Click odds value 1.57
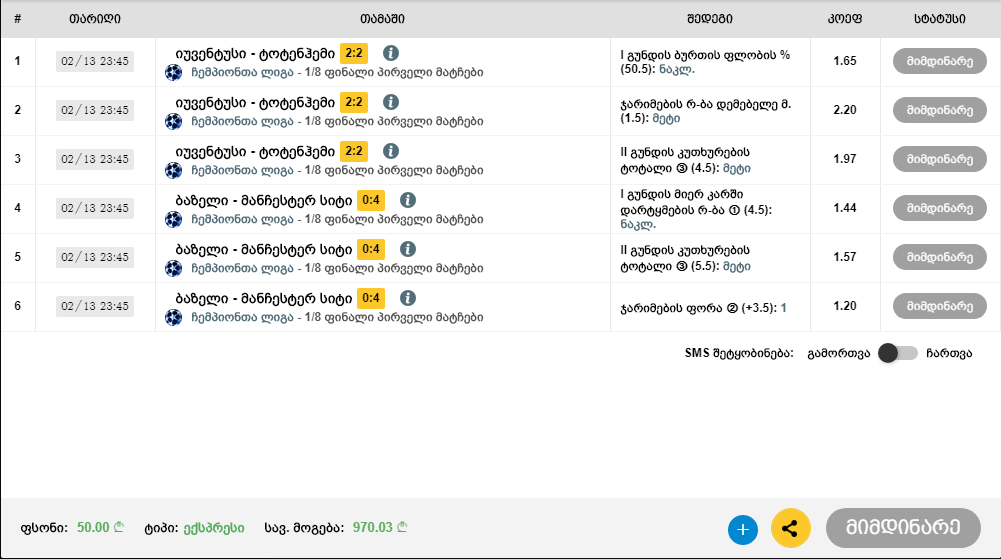This screenshot has width=1001, height=559. pos(845,257)
